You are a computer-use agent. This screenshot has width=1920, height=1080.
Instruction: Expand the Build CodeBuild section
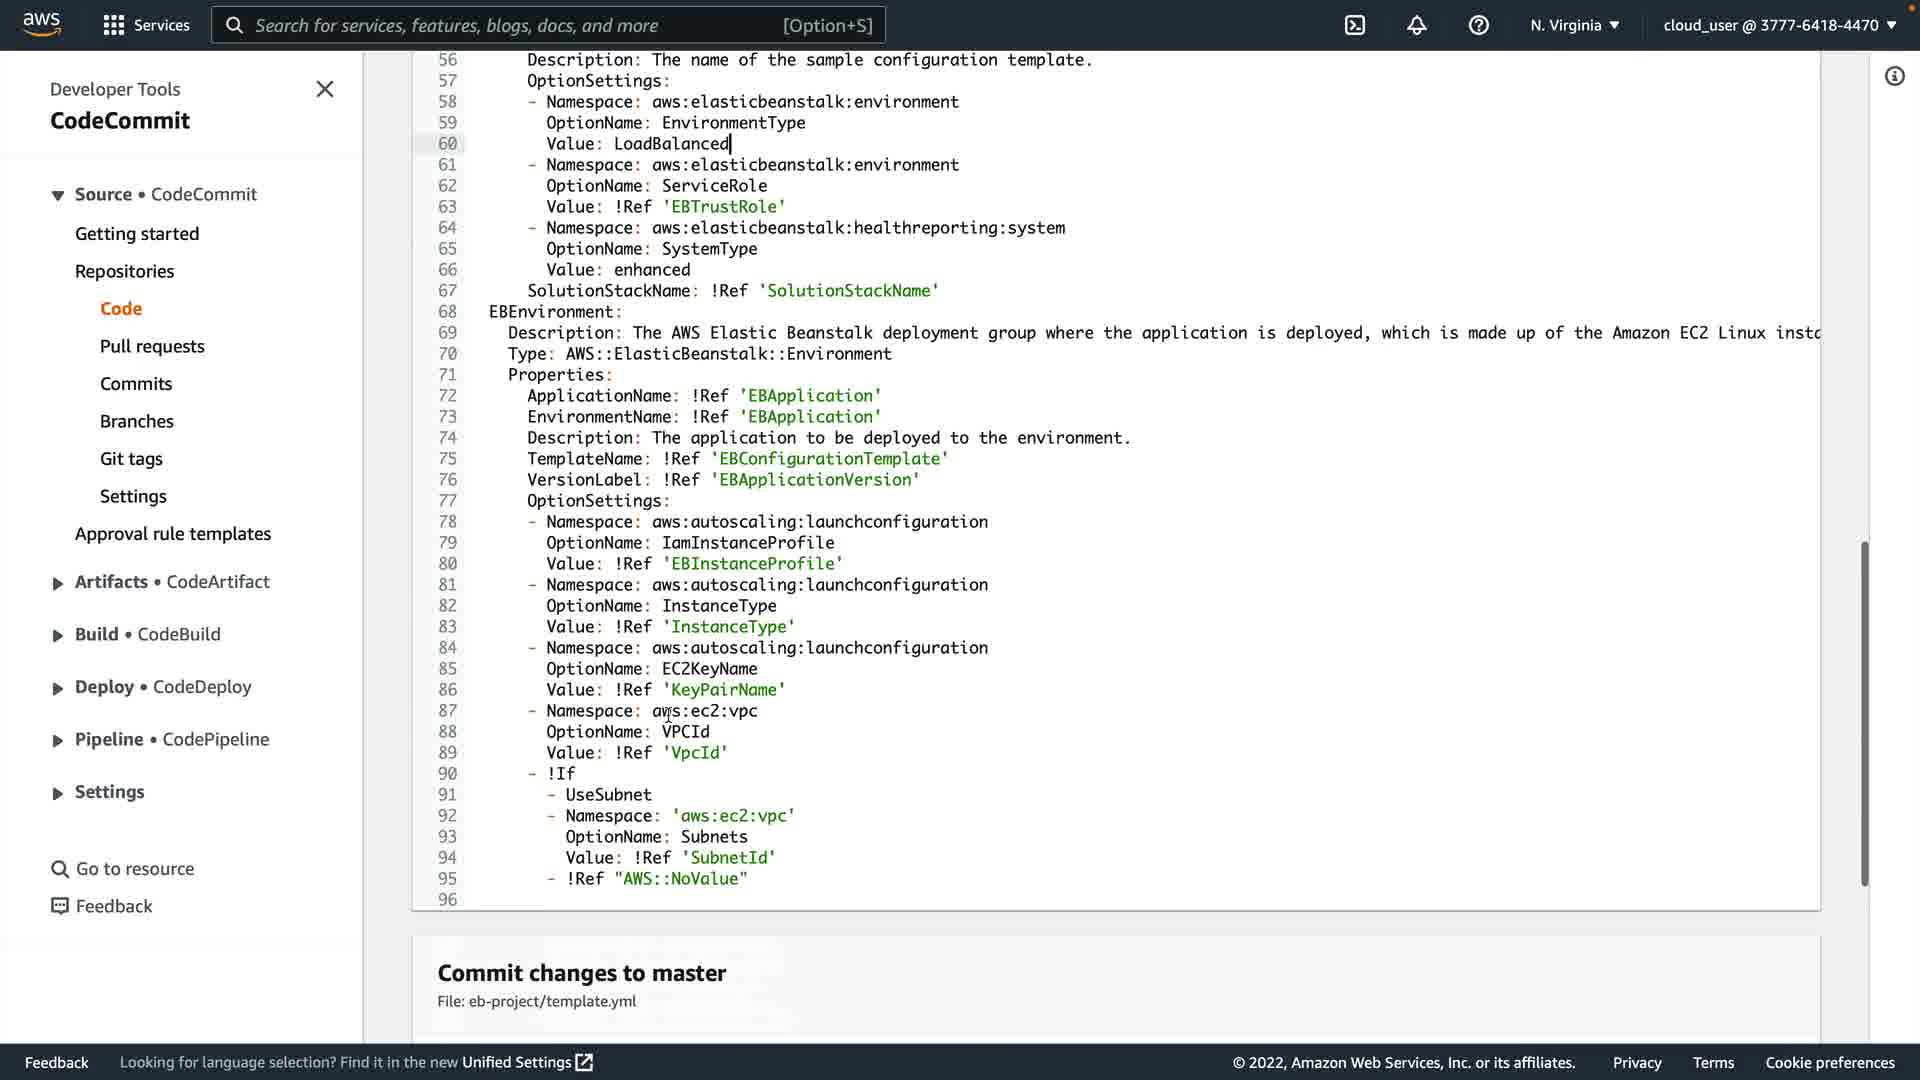pyautogui.click(x=58, y=635)
